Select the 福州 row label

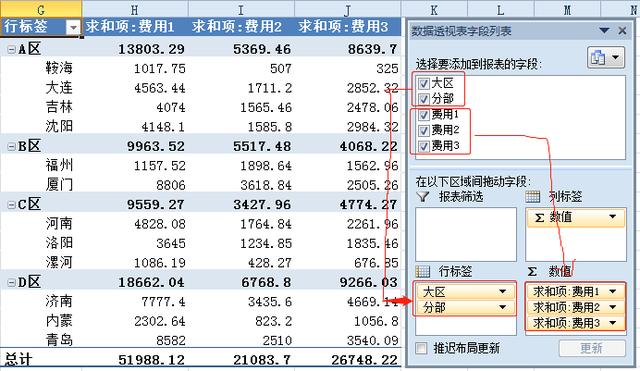(59, 165)
